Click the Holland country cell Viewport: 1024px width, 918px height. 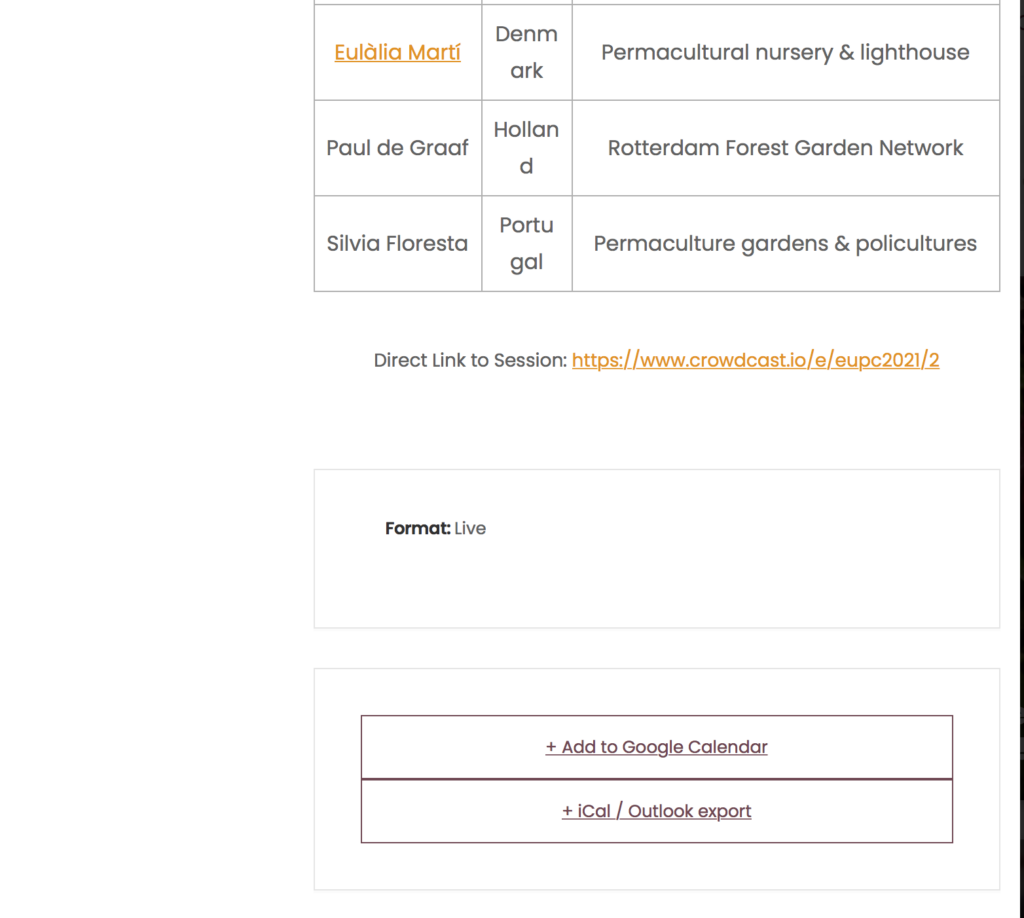[527, 148]
